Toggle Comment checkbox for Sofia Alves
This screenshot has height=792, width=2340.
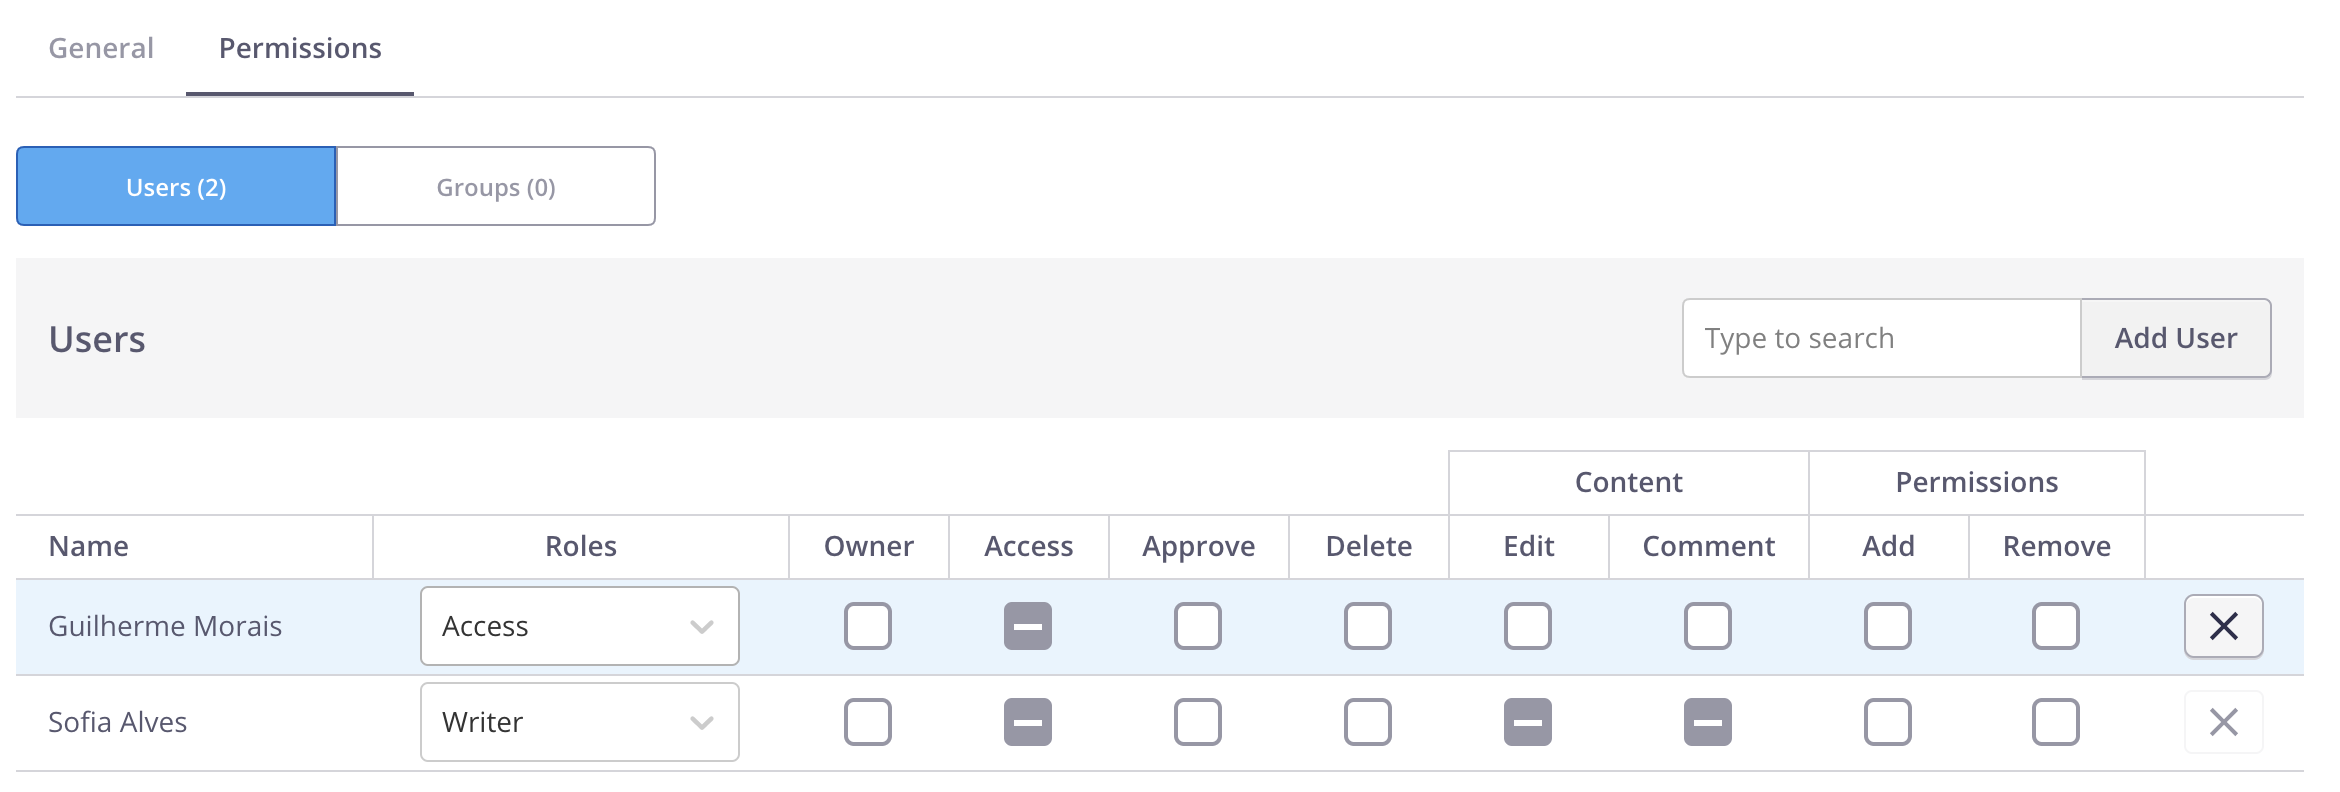[x=1708, y=722]
